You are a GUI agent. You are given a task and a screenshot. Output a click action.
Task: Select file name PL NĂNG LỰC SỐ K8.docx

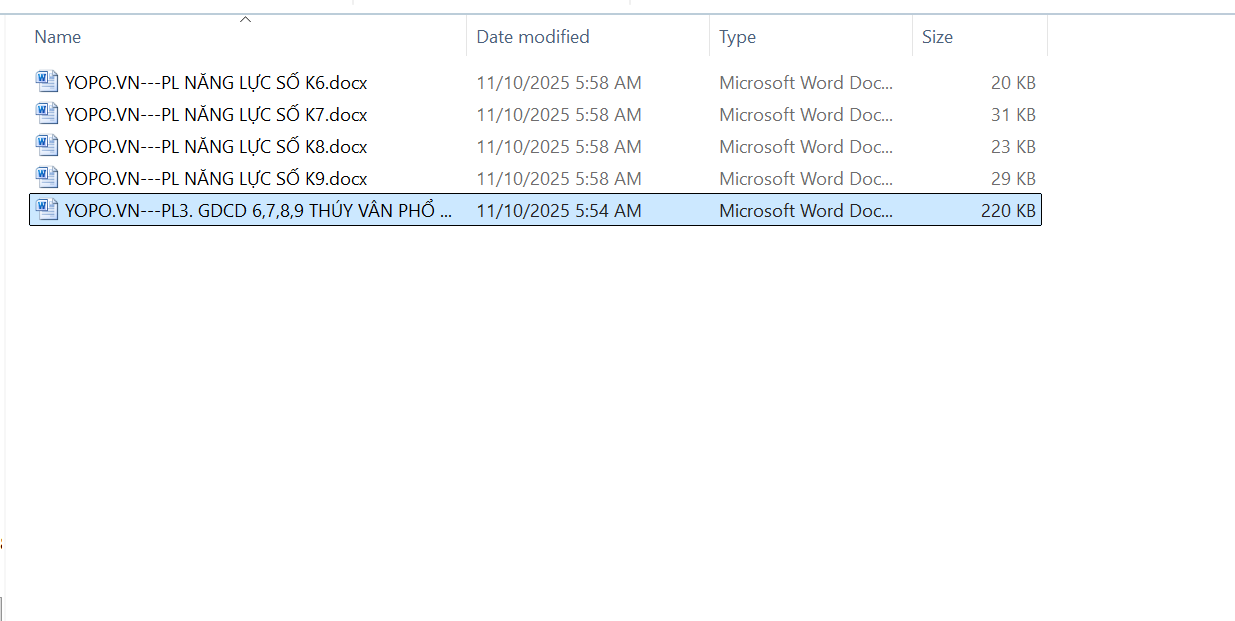click(x=216, y=147)
